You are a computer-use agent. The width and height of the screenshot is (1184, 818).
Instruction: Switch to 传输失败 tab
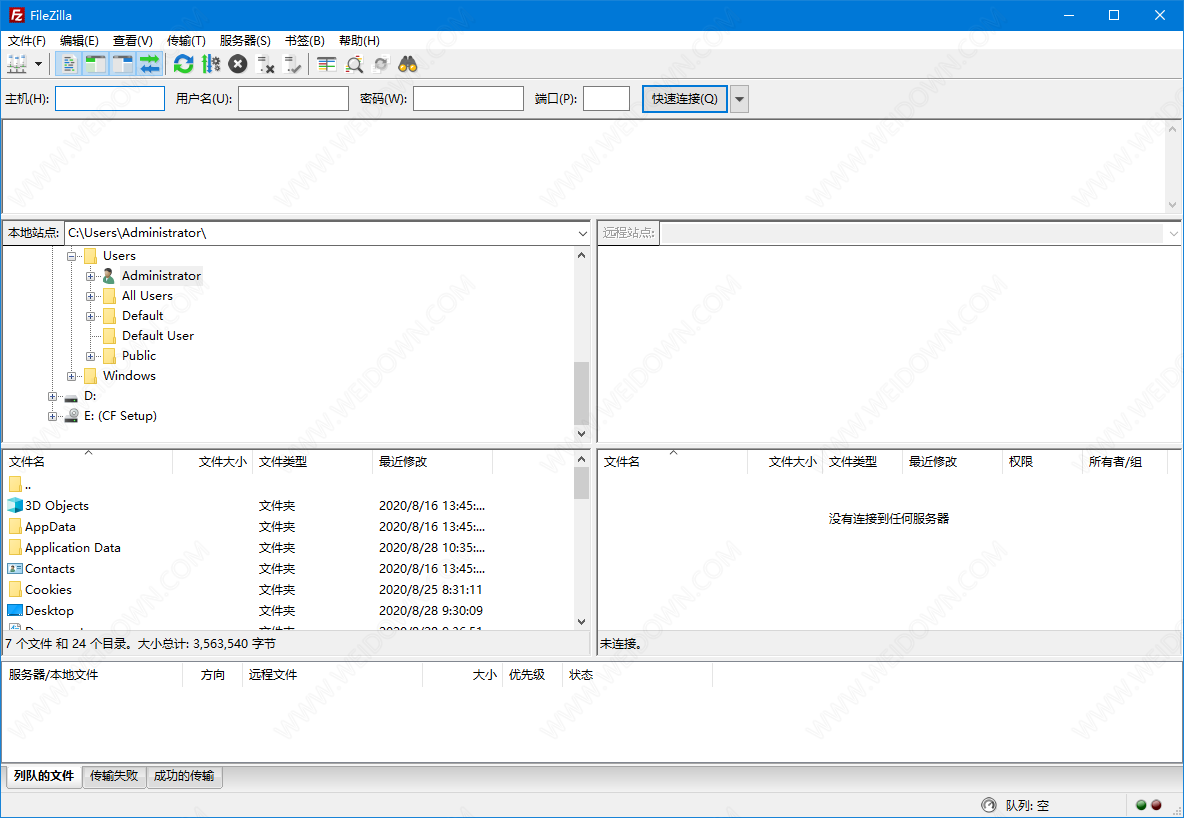(114, 776)
